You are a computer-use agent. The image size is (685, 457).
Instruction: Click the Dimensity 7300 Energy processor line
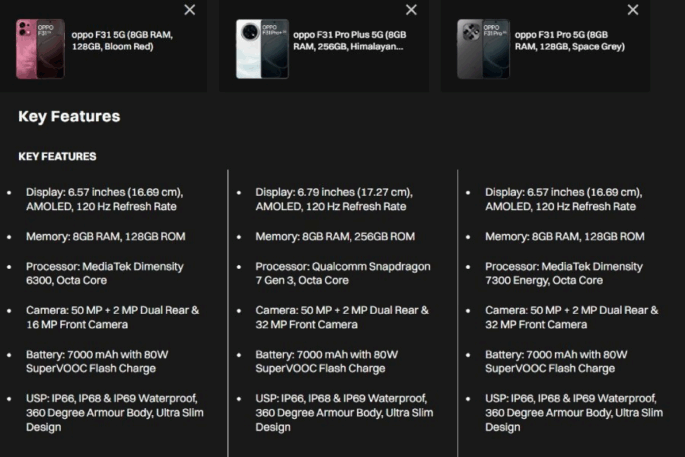[x=564, y=274]
